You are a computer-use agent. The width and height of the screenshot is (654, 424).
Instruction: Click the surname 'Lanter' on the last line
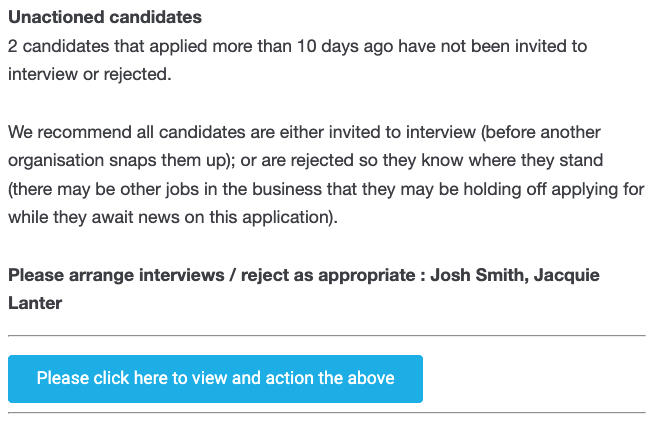point(35,303)
